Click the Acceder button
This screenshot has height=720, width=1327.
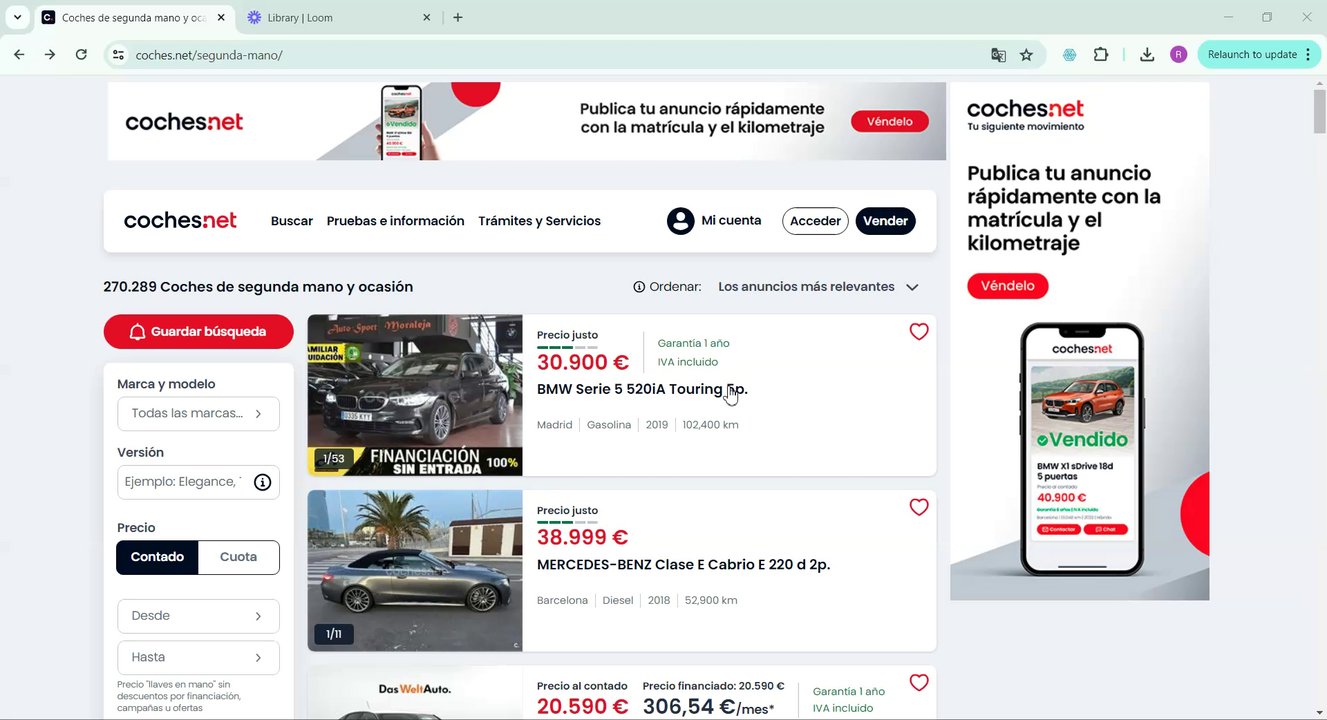tap(815, 221)
